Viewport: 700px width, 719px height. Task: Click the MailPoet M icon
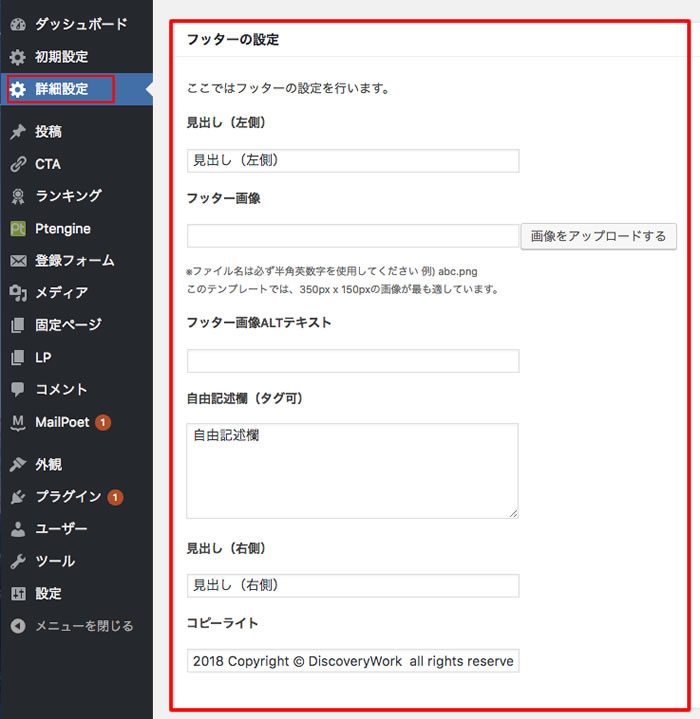[18, 422]
